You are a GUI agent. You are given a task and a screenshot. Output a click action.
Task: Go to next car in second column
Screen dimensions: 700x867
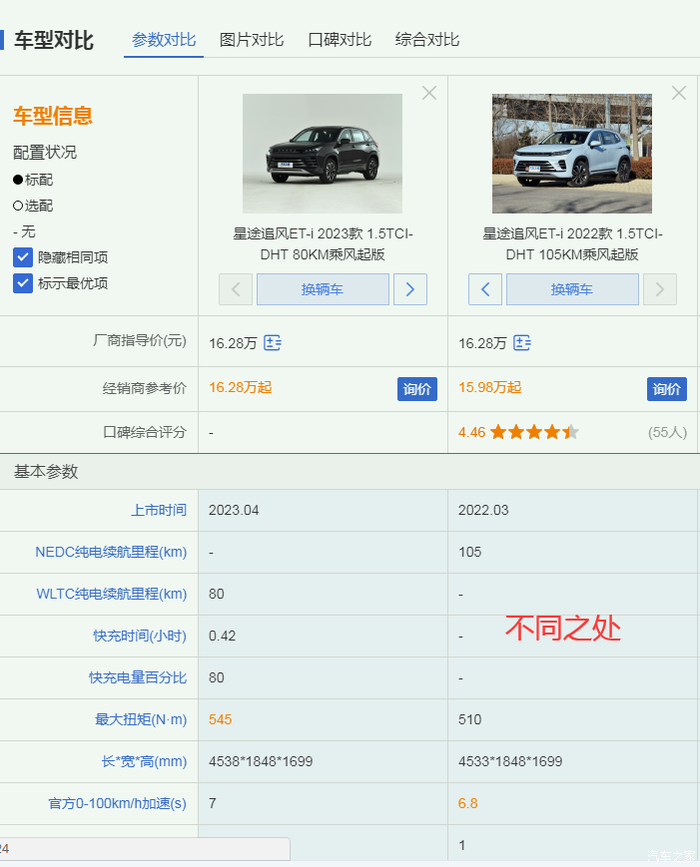click(659, 290)
